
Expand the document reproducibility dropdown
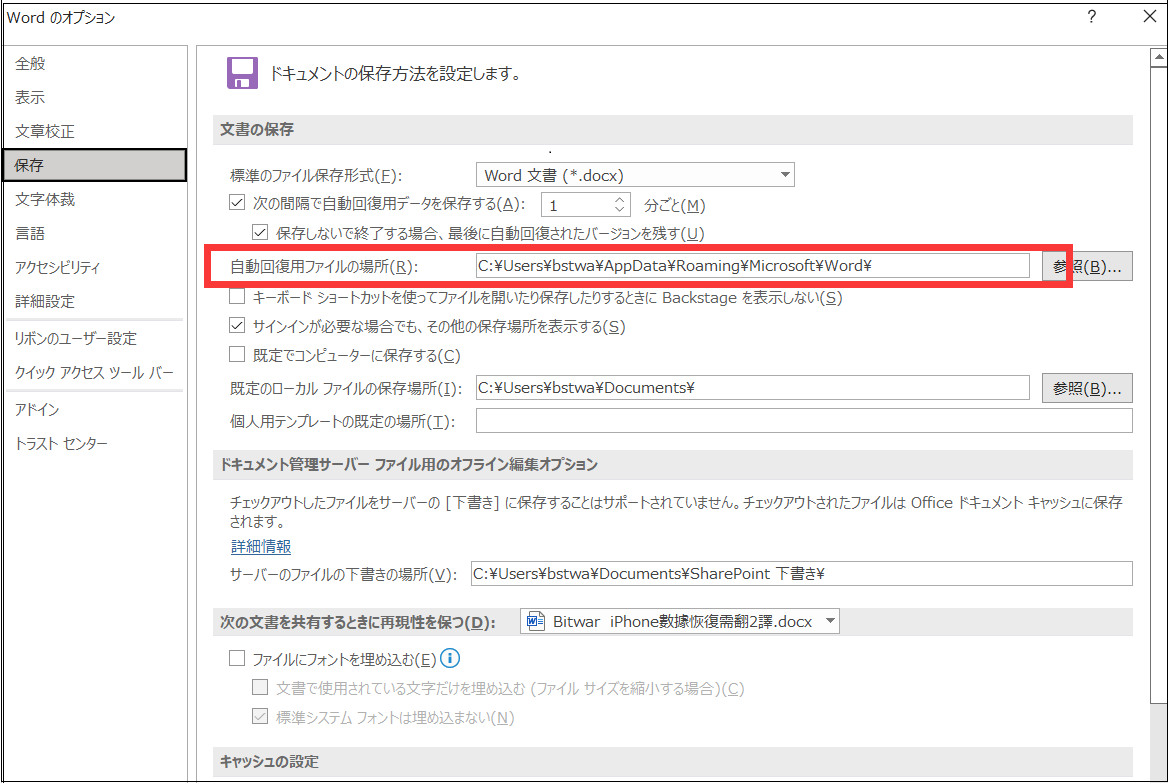coord(829,621)
